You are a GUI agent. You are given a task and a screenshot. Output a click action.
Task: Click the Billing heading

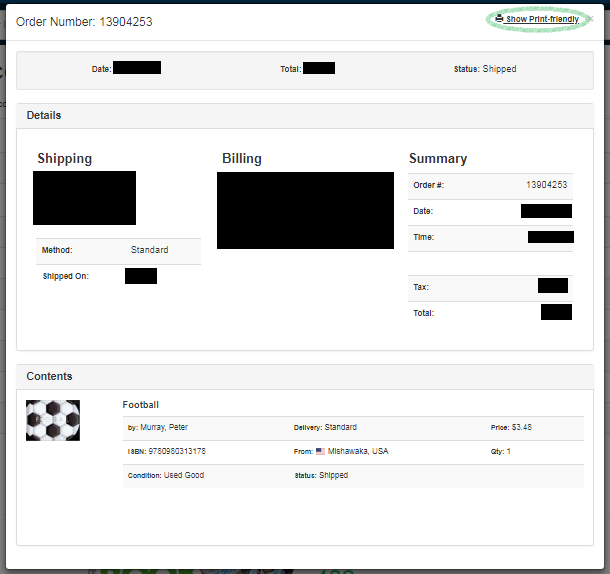(242, 158)
